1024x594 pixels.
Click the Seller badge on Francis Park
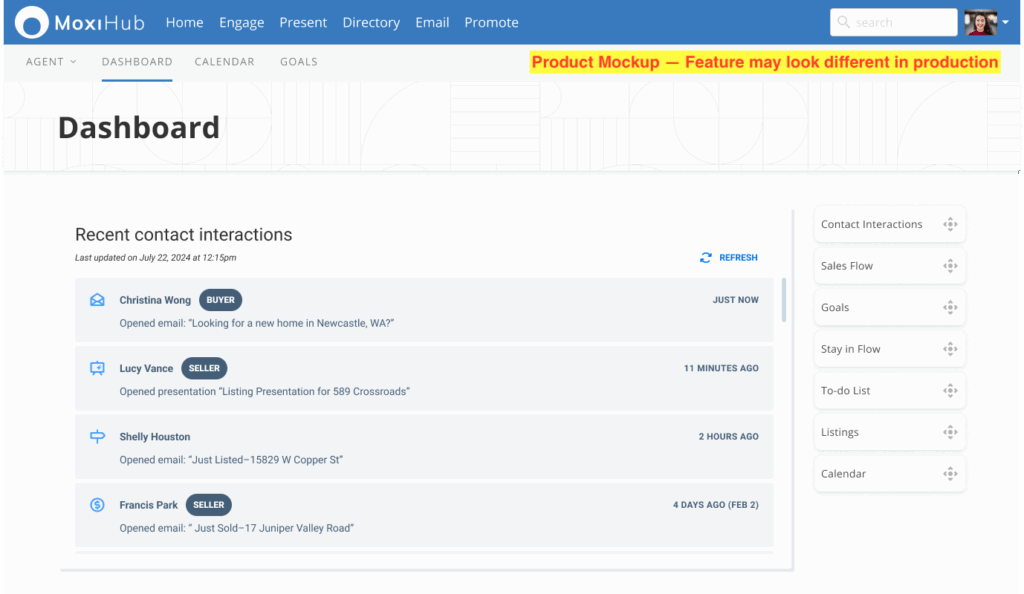click(x=208, y=505)
